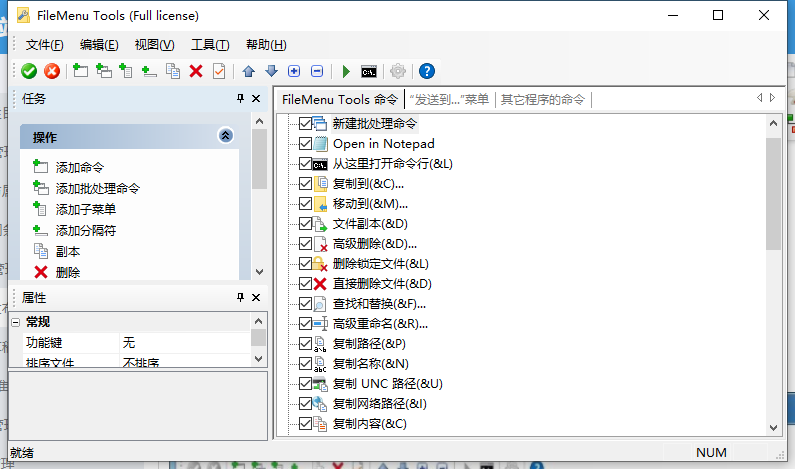
Task: Click the green Run play icon
Action: 346,71
